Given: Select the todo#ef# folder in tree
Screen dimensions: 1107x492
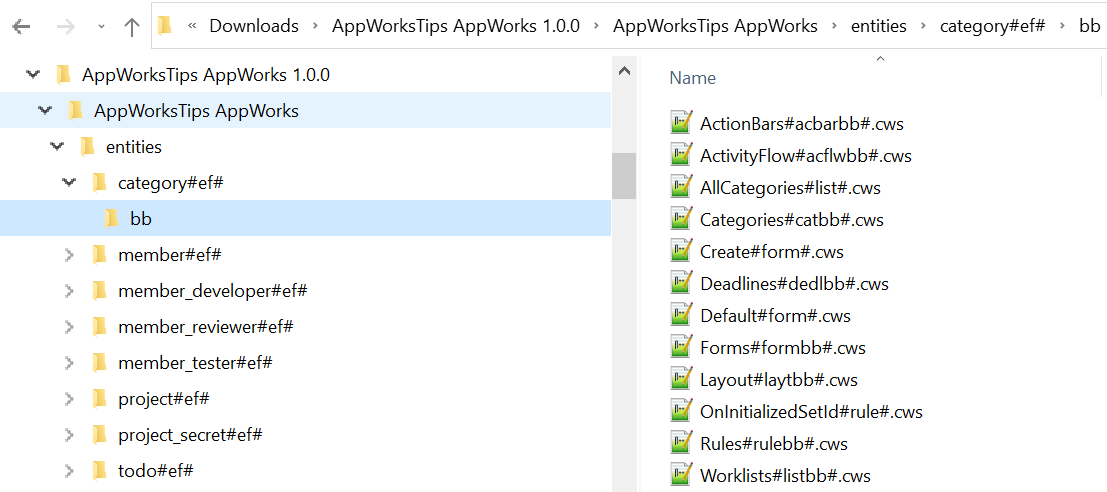Looking at the screenshot, I should 155,471.
